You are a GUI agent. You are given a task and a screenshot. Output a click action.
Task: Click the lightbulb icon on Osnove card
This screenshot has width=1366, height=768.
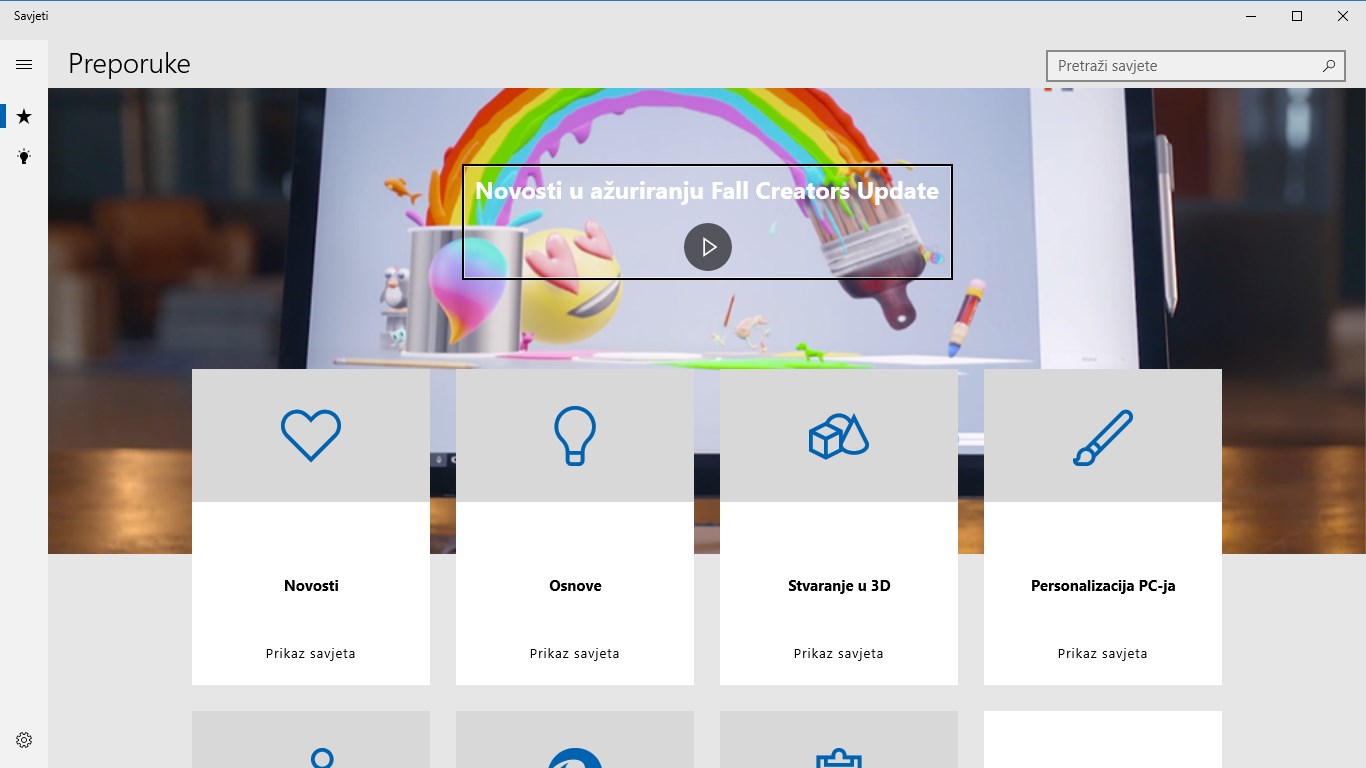pos(575,435)
